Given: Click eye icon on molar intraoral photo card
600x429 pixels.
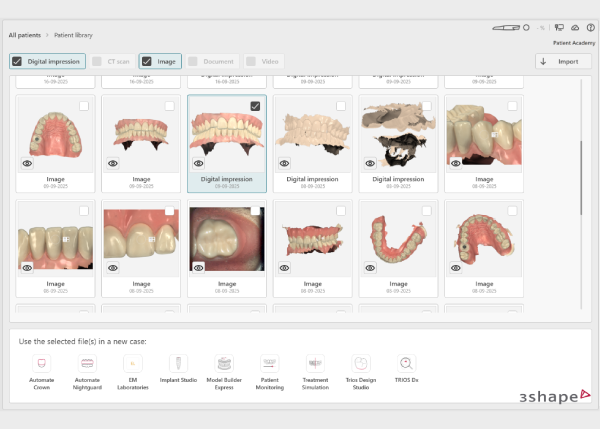Looking at the screenshot, I should [199, 268].
